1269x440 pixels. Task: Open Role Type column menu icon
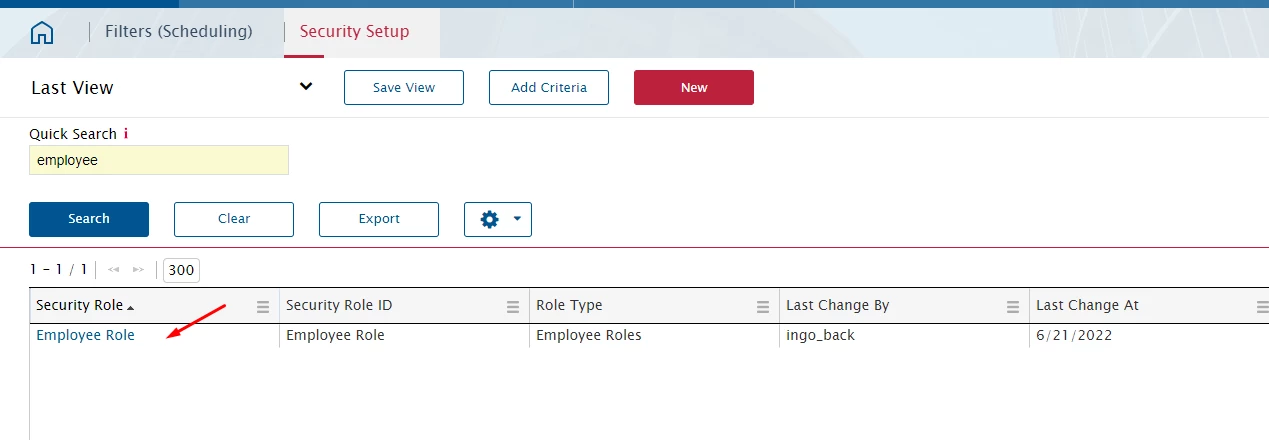pyautogui.click(x=763, y=306)
